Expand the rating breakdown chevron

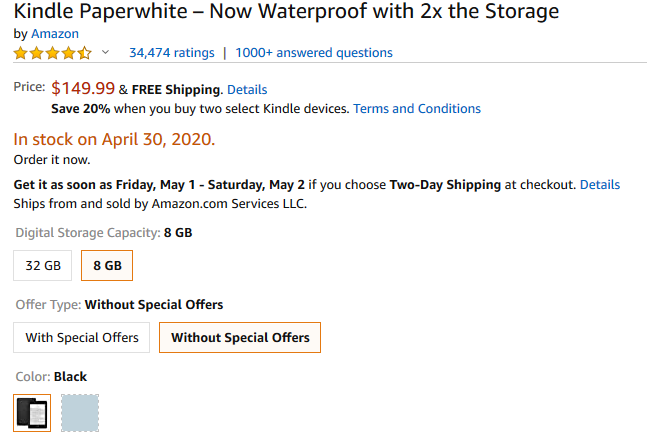pos(106,52)
